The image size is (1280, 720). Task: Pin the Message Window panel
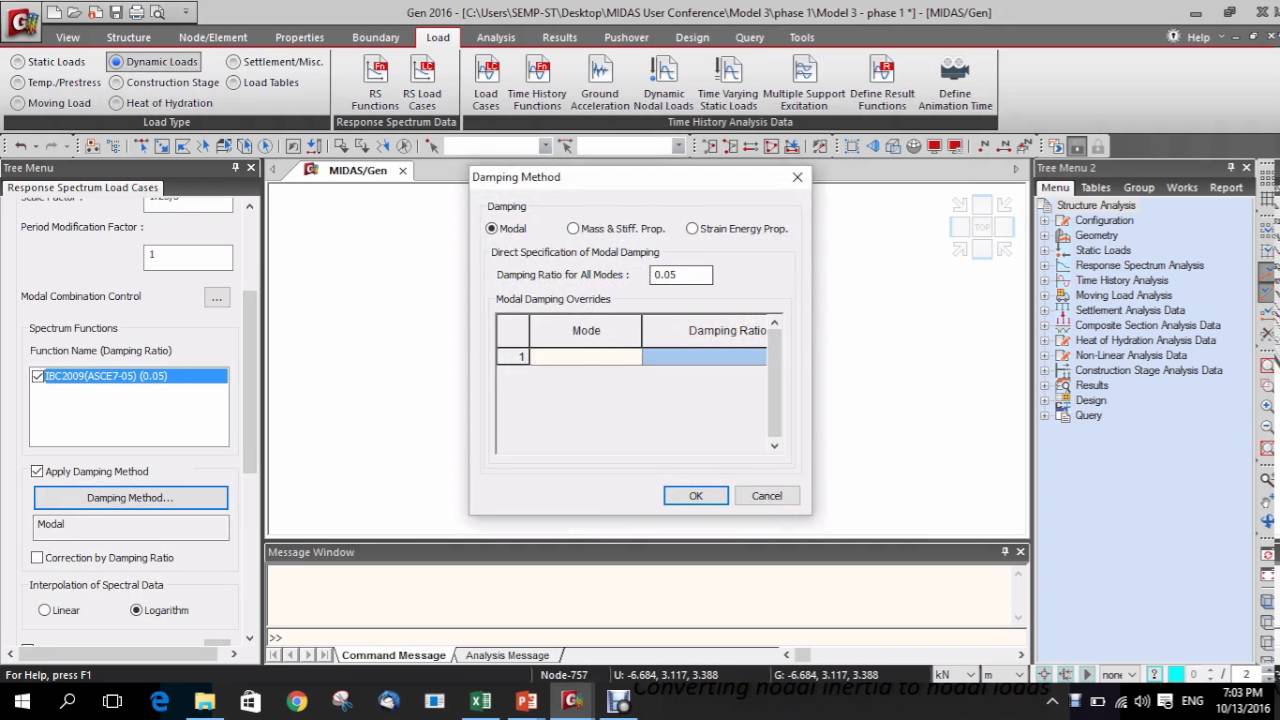pos(1005,552)
